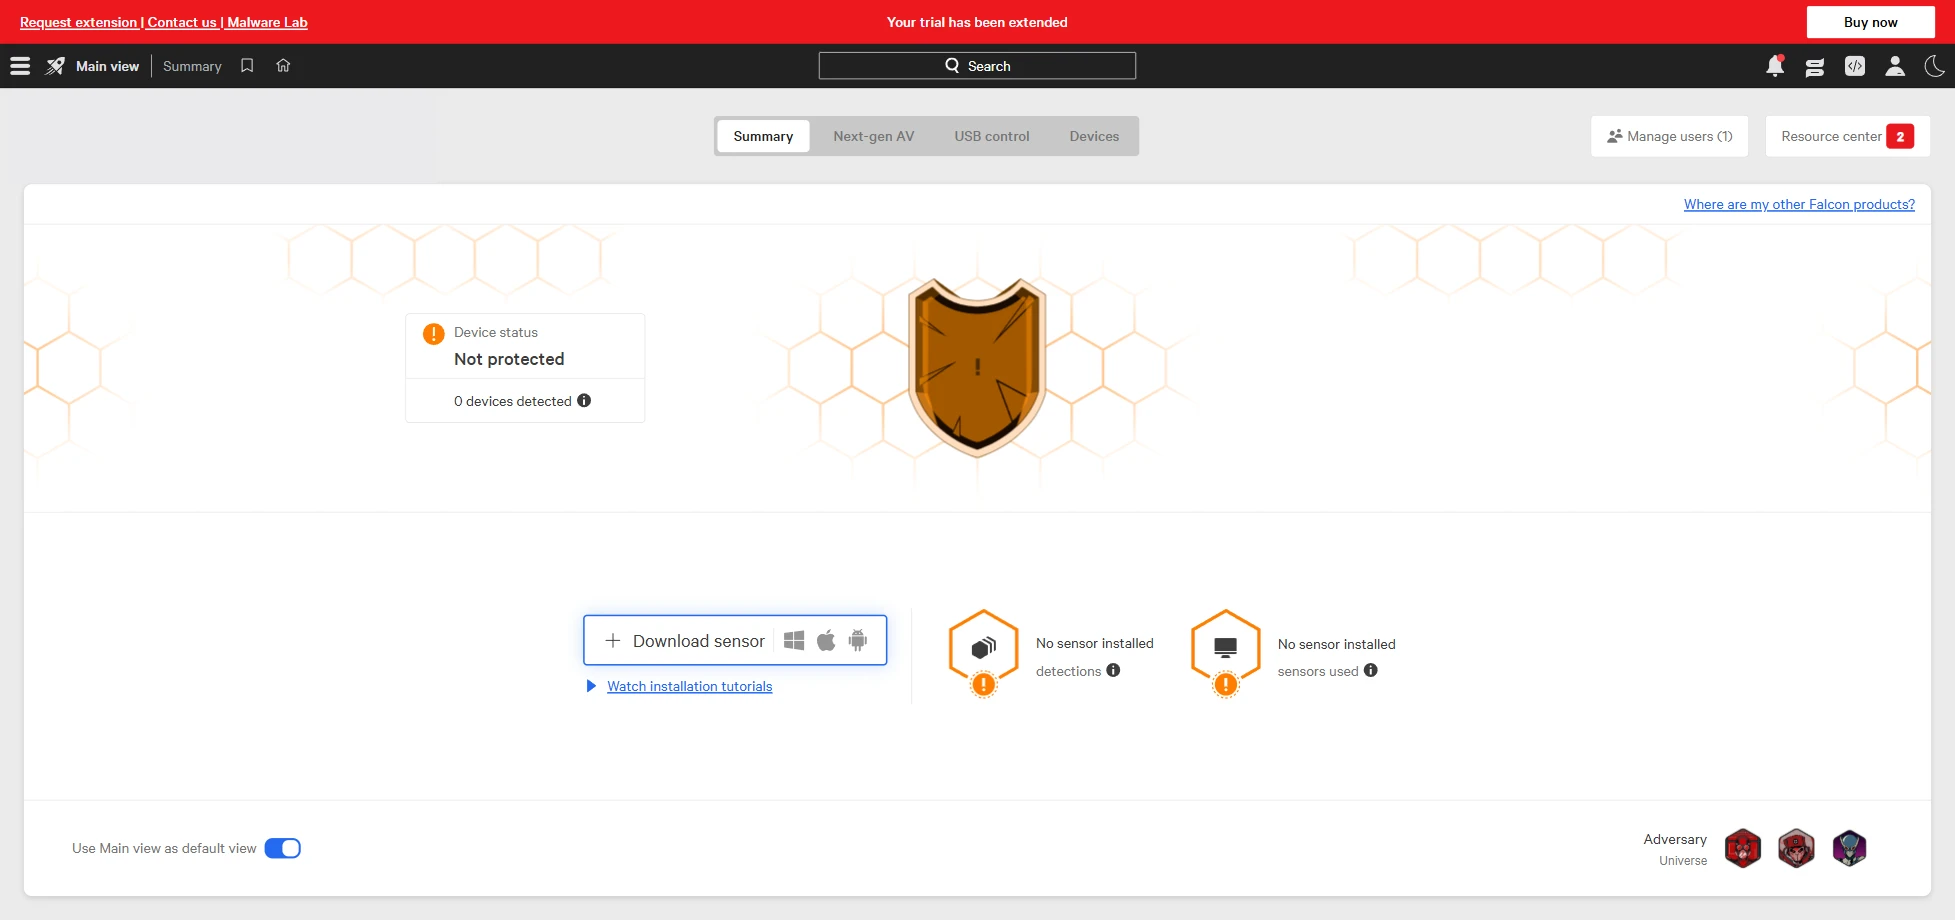
Task: Click Main view in the top bar
Action: click(107, 66)
